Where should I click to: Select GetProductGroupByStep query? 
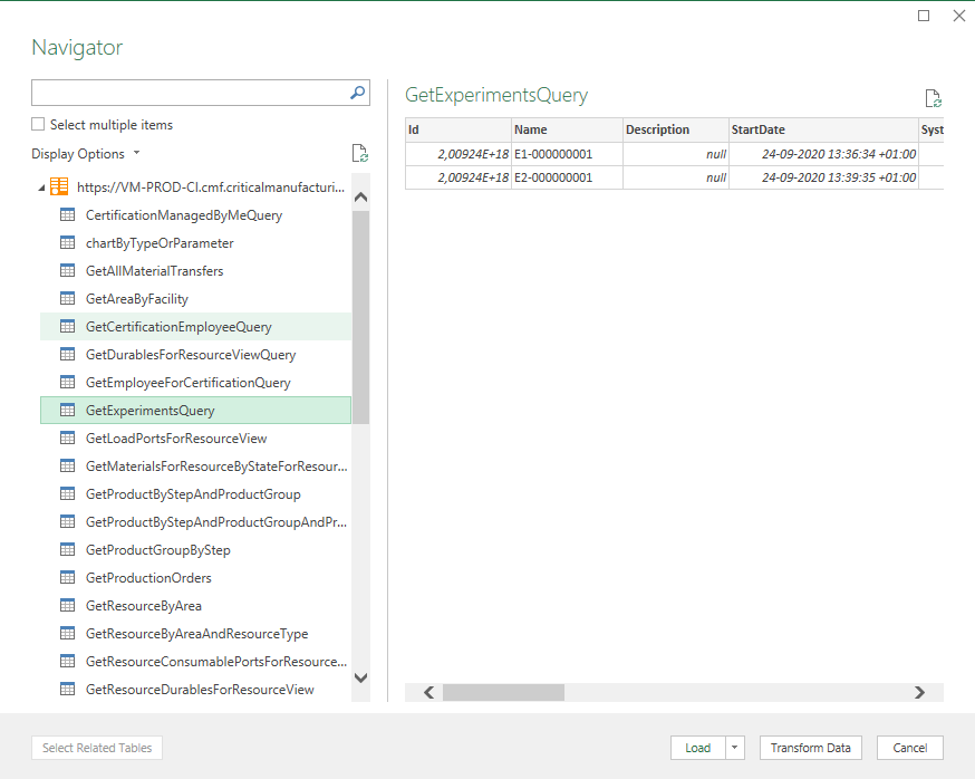click(x=158, y=549)
